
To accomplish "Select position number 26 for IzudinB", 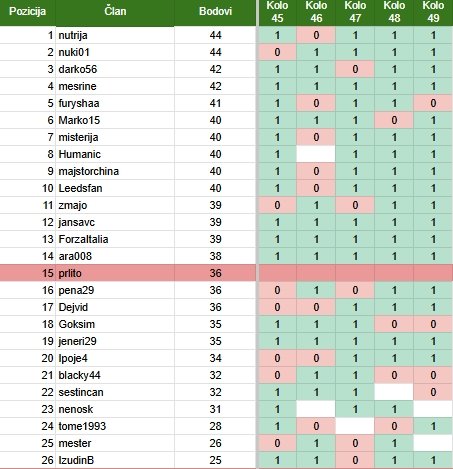I will tap(47, 460).
